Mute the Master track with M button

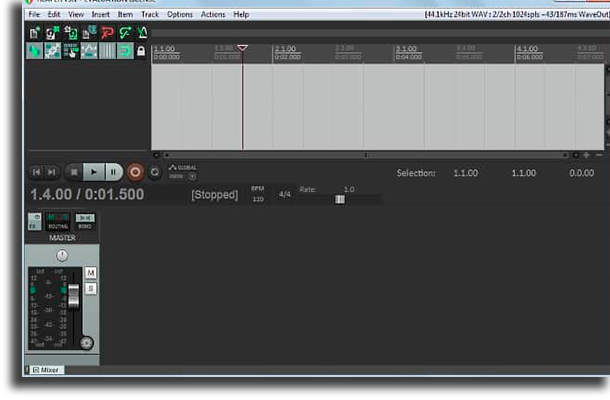tap(91, 273)
